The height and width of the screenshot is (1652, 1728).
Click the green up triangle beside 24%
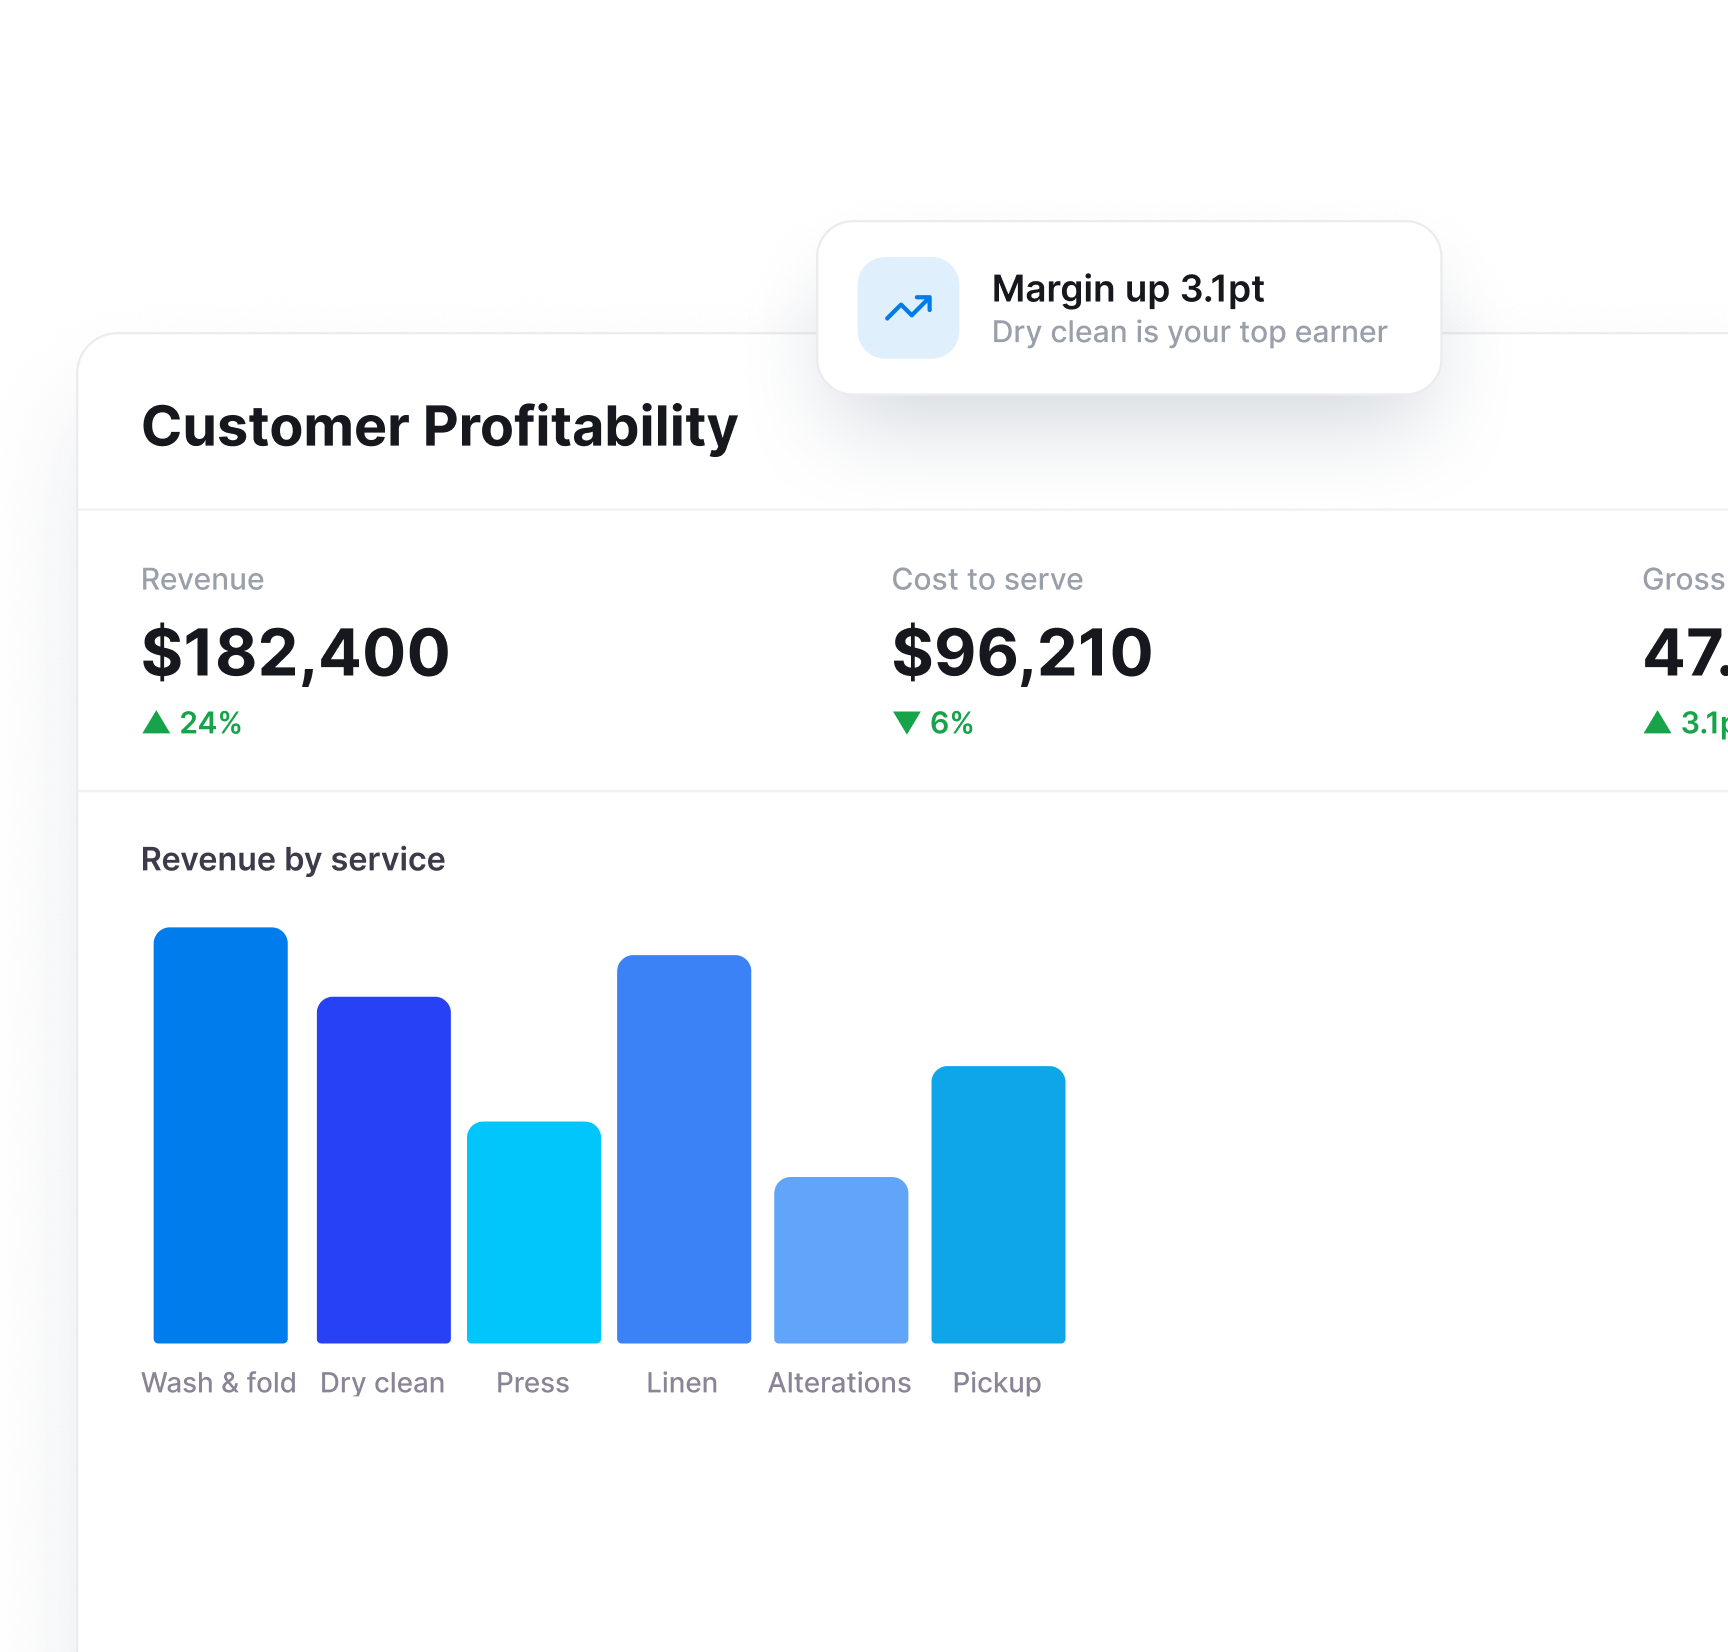point(156,722)
